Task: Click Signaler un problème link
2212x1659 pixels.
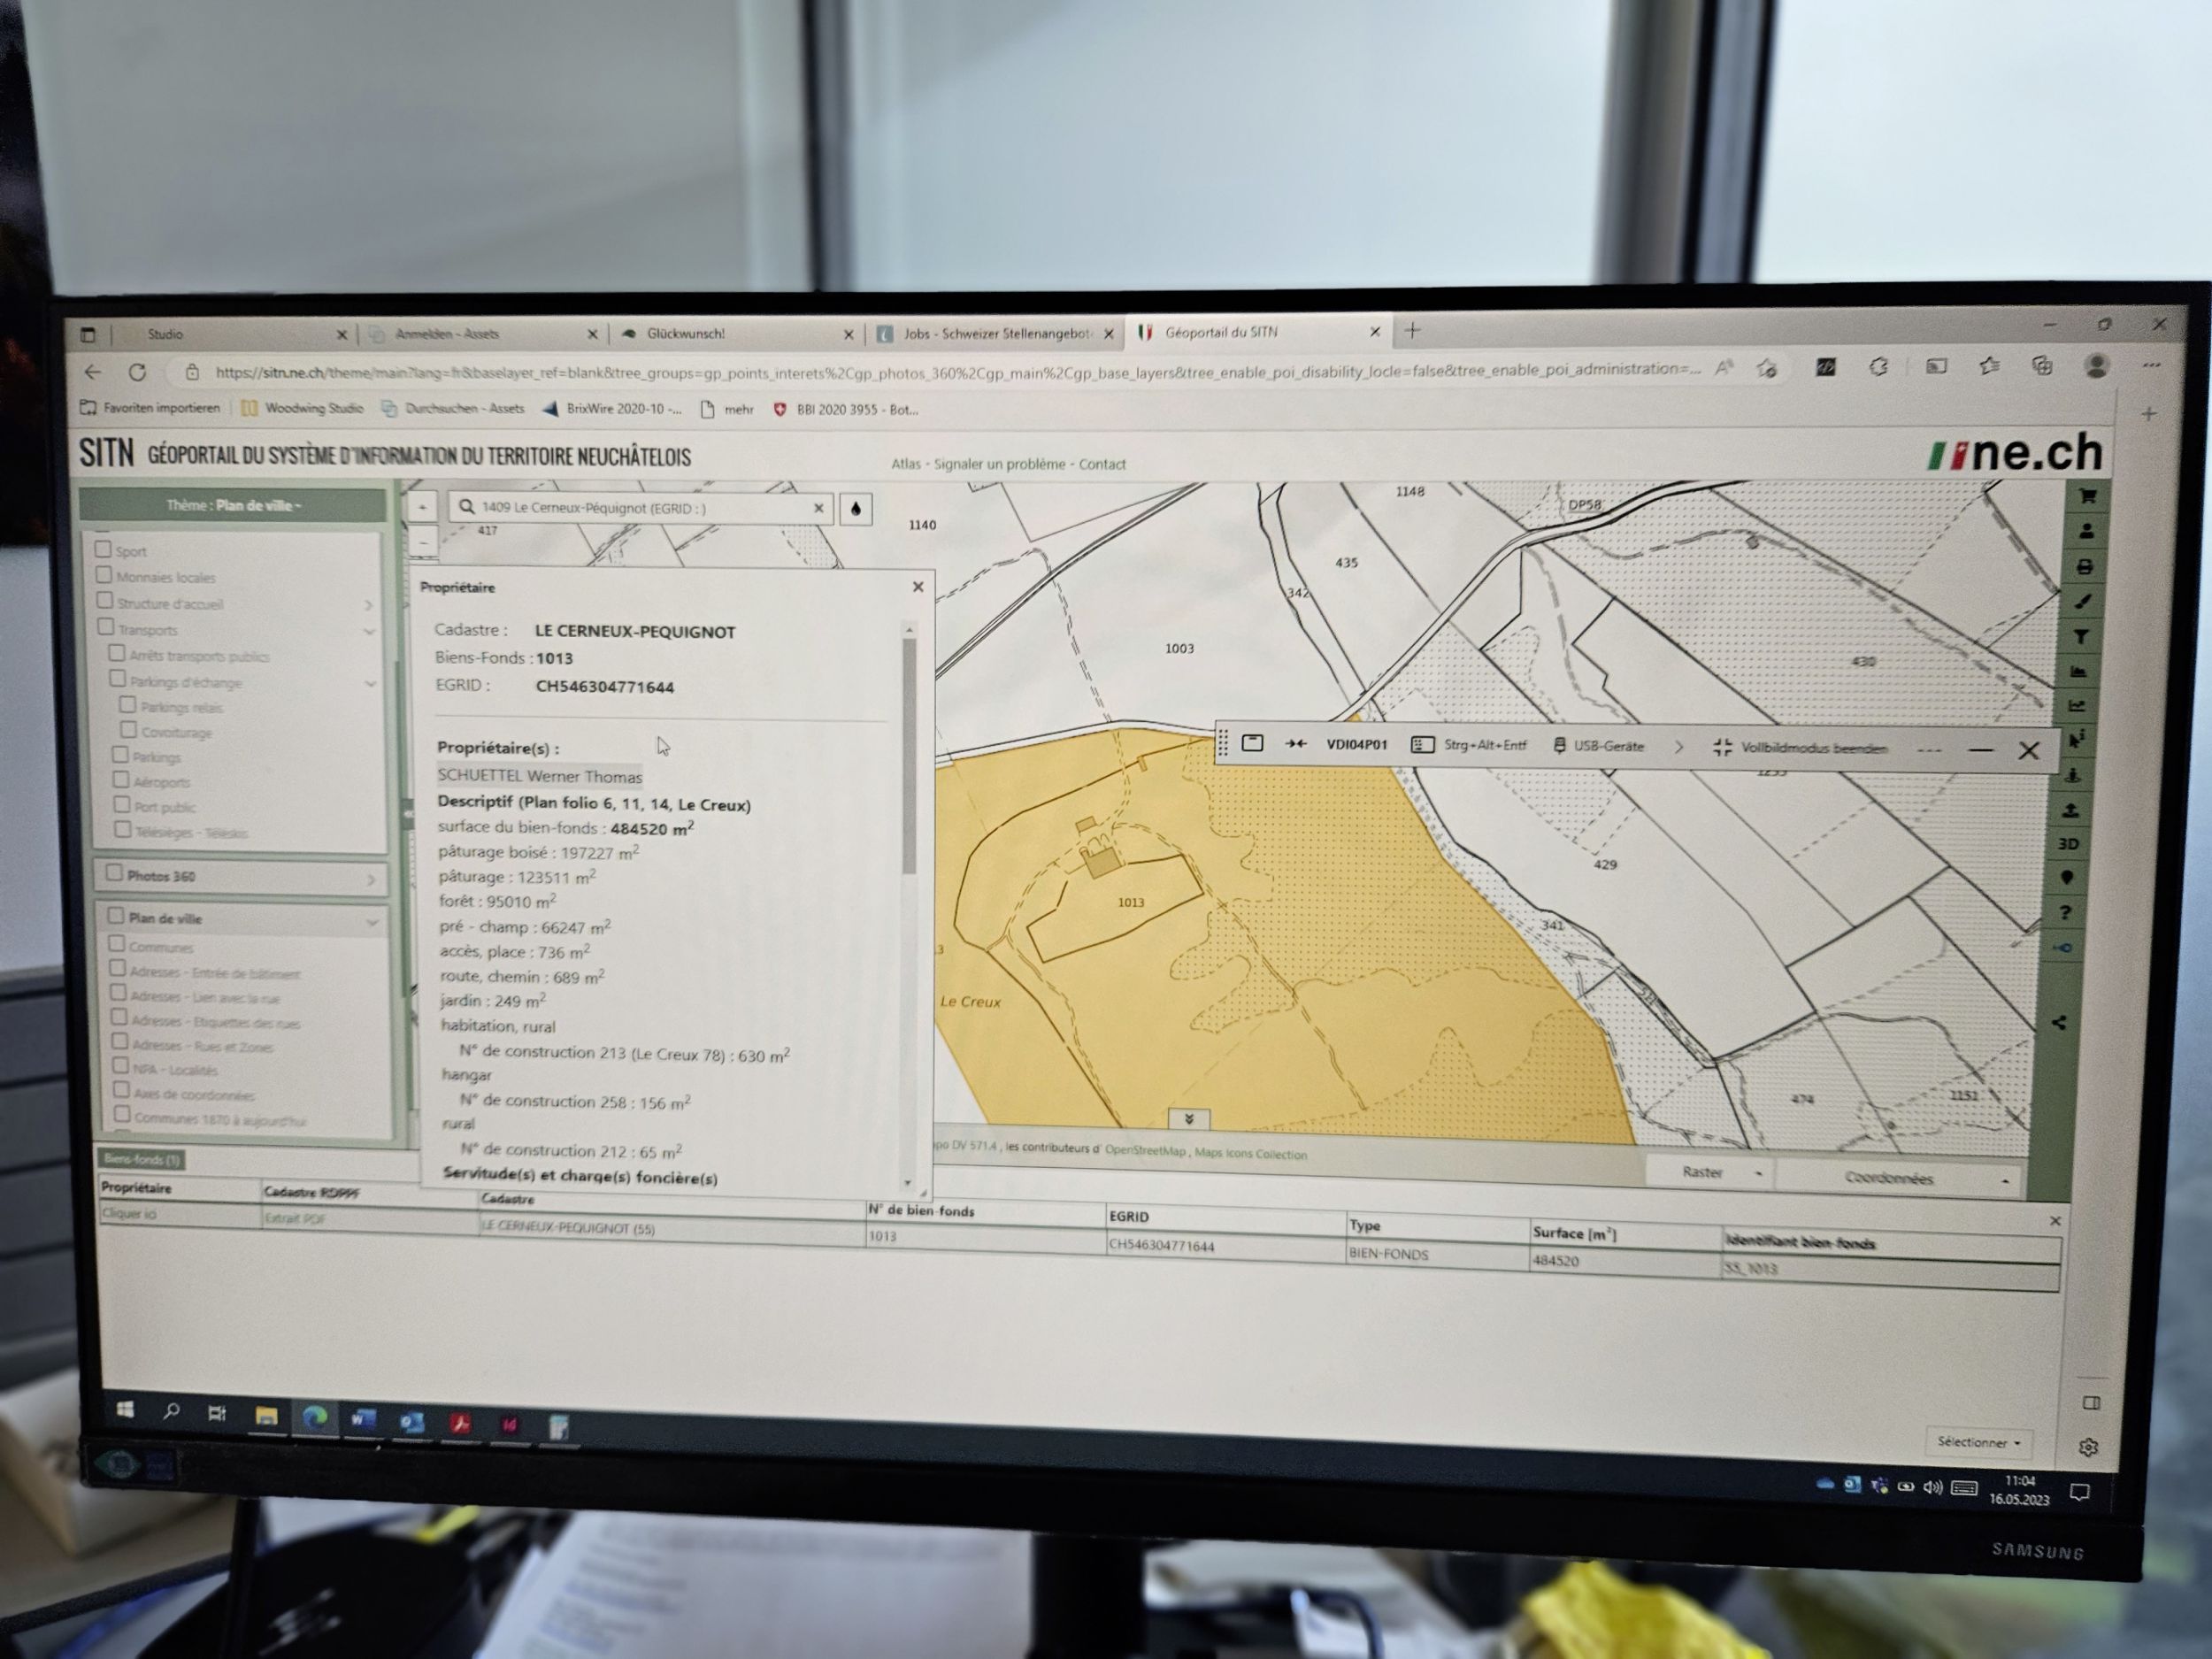Action: click(x=999, y=464)
